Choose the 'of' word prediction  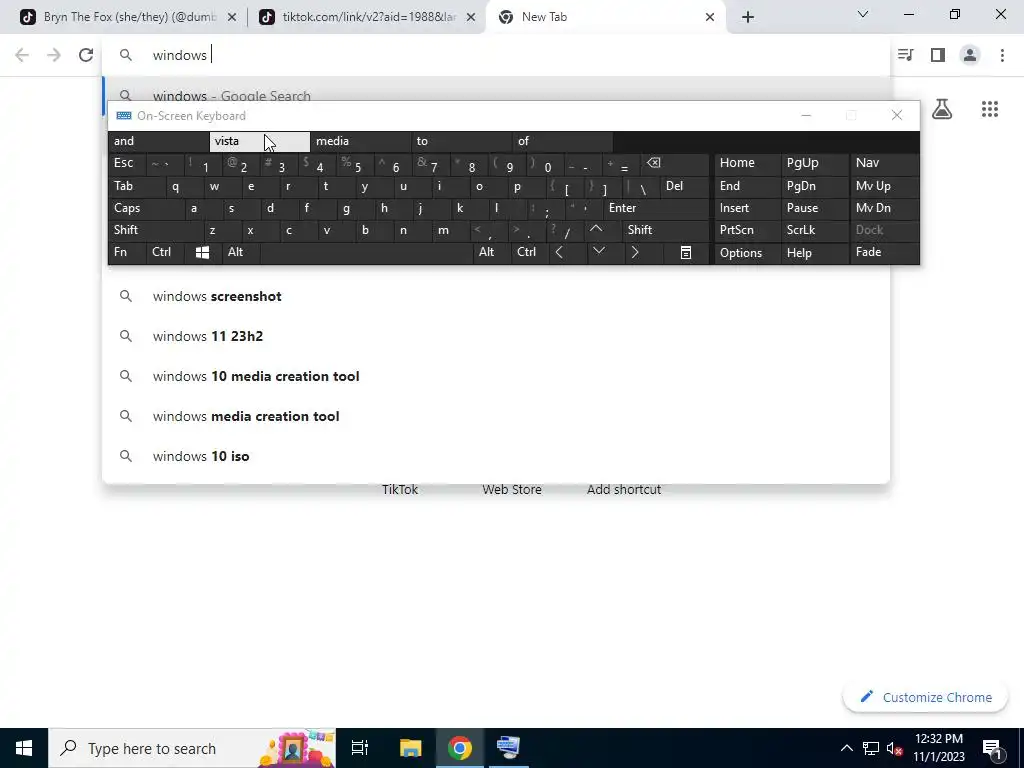click(x=563, y=141)
